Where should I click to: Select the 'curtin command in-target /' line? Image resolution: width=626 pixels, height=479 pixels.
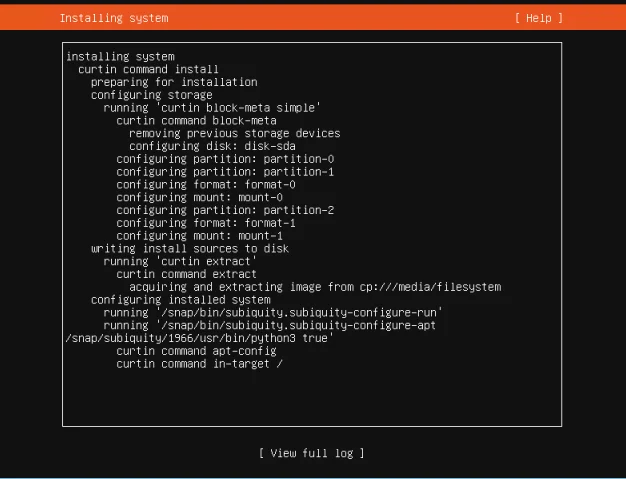click(199, 364)
